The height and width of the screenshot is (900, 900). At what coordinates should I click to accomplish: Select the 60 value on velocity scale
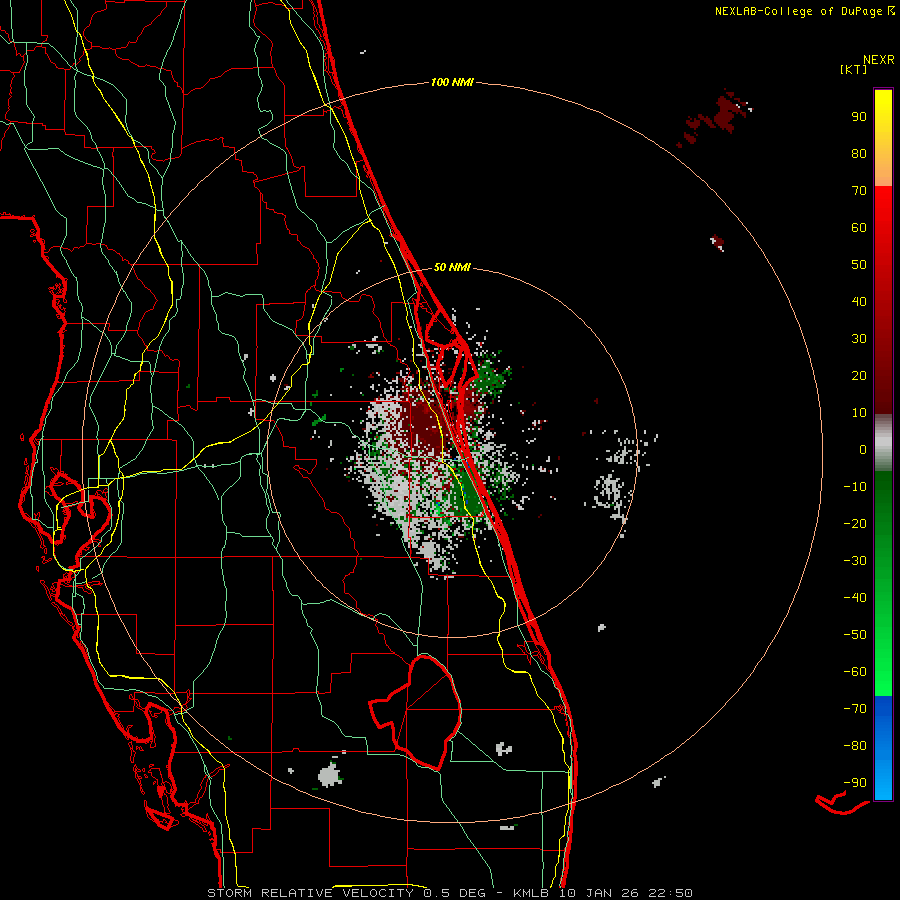859,227
